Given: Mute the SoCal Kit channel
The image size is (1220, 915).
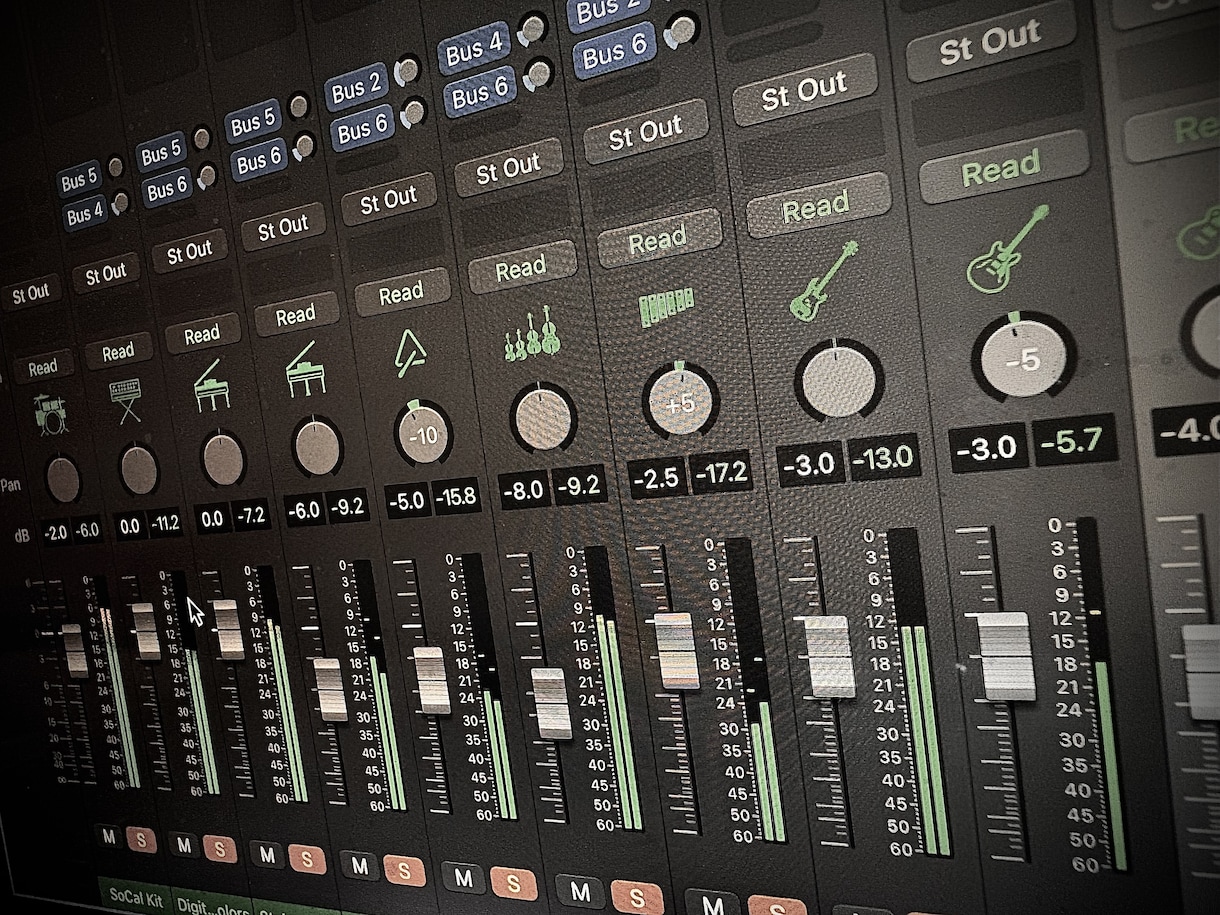Looking at the screenshot, I should pos(109,837).
